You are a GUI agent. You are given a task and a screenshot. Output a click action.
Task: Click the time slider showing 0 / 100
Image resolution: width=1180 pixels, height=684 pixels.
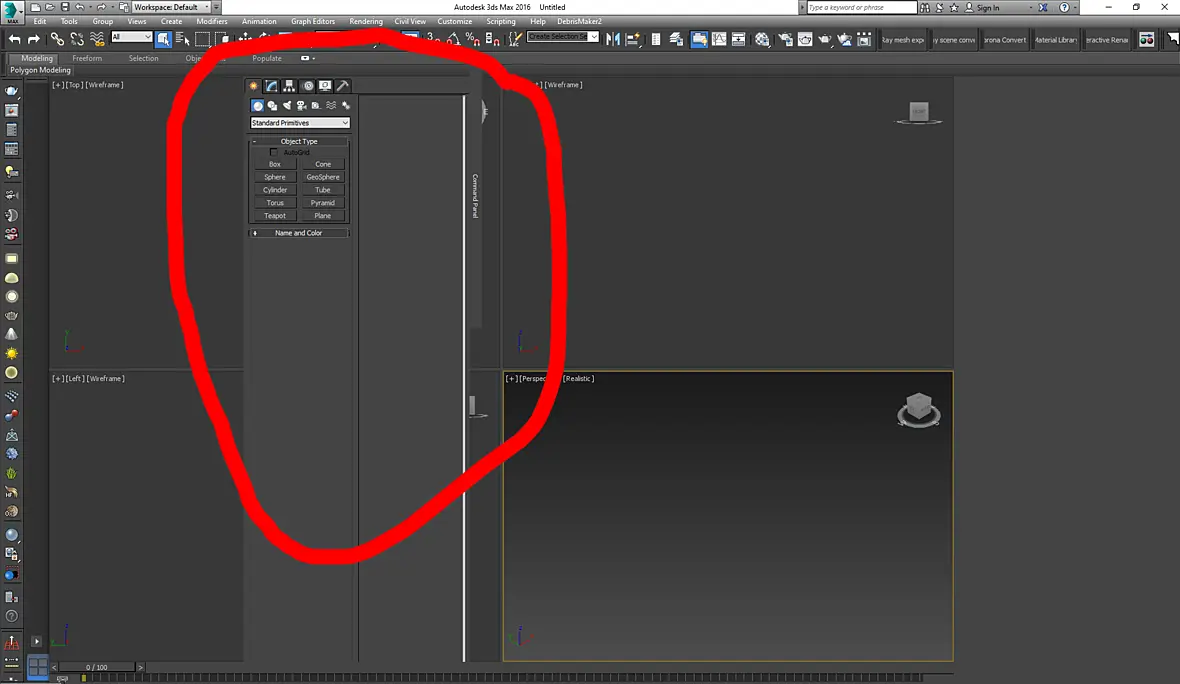(x=96, y=667)
